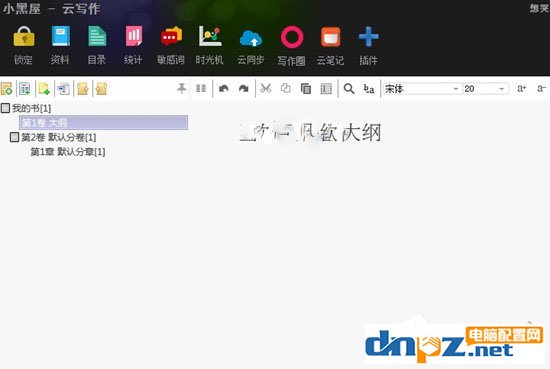Increase font size with a+ button
Viewport: 550px width, 369px height.
521,88
